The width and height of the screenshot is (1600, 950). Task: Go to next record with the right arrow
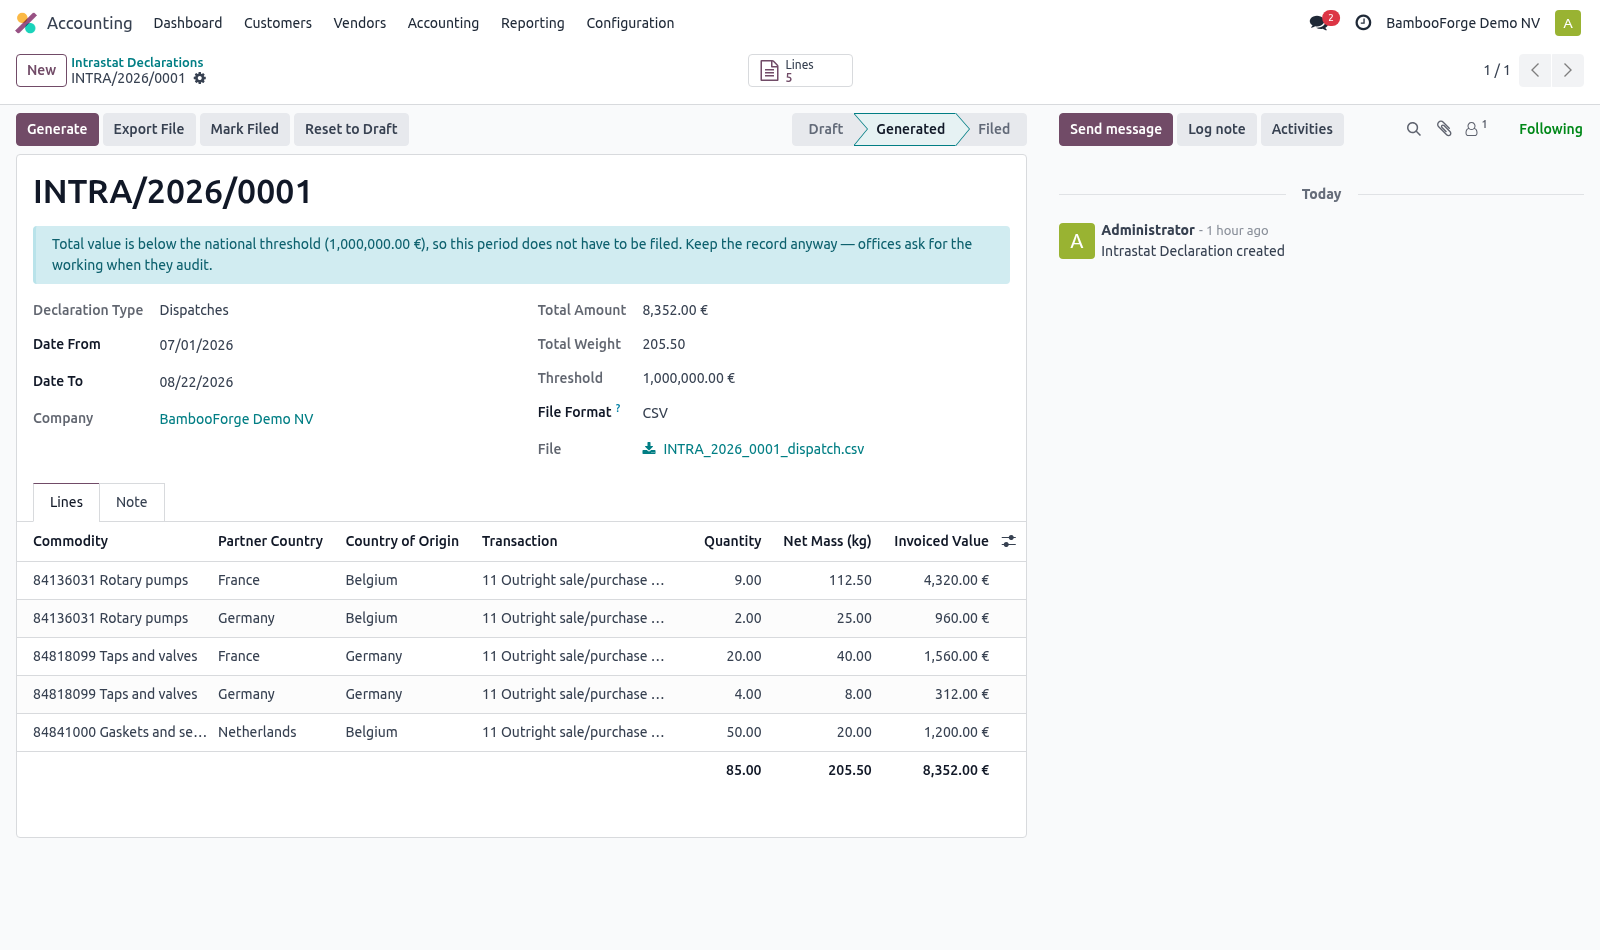[1568, 70]
